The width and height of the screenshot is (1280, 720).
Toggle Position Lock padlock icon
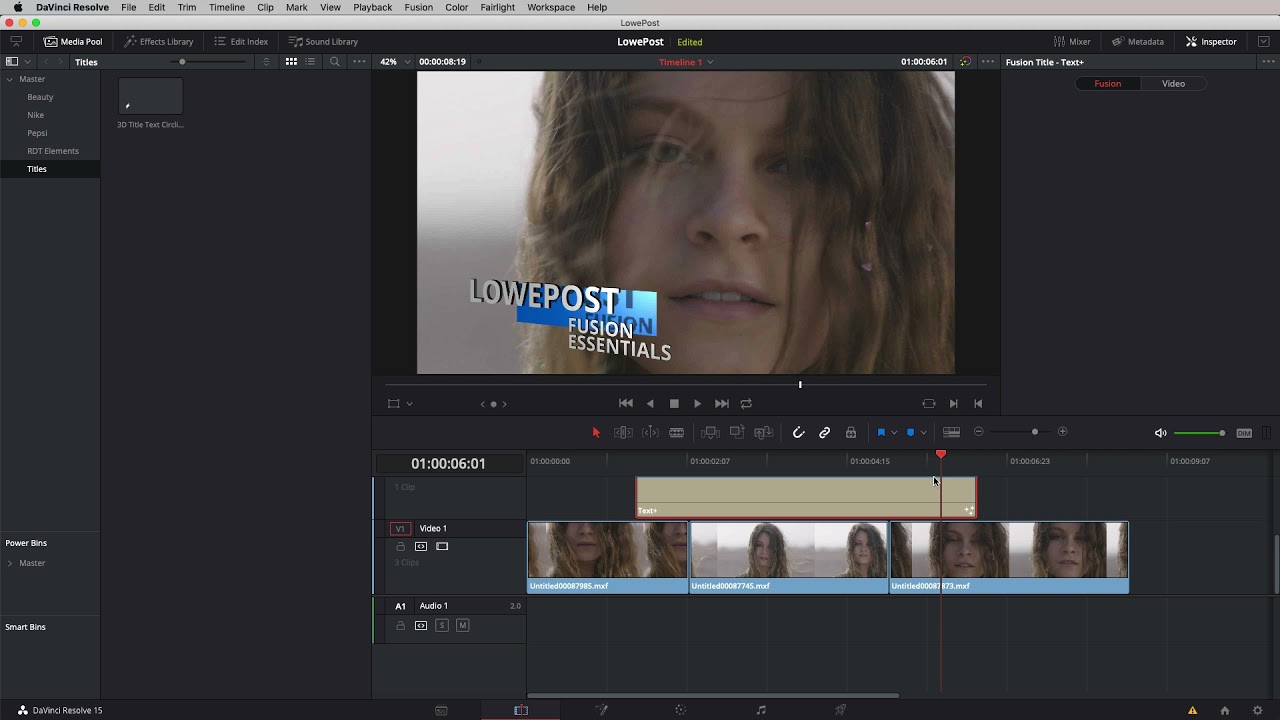[x=851, y=432]
